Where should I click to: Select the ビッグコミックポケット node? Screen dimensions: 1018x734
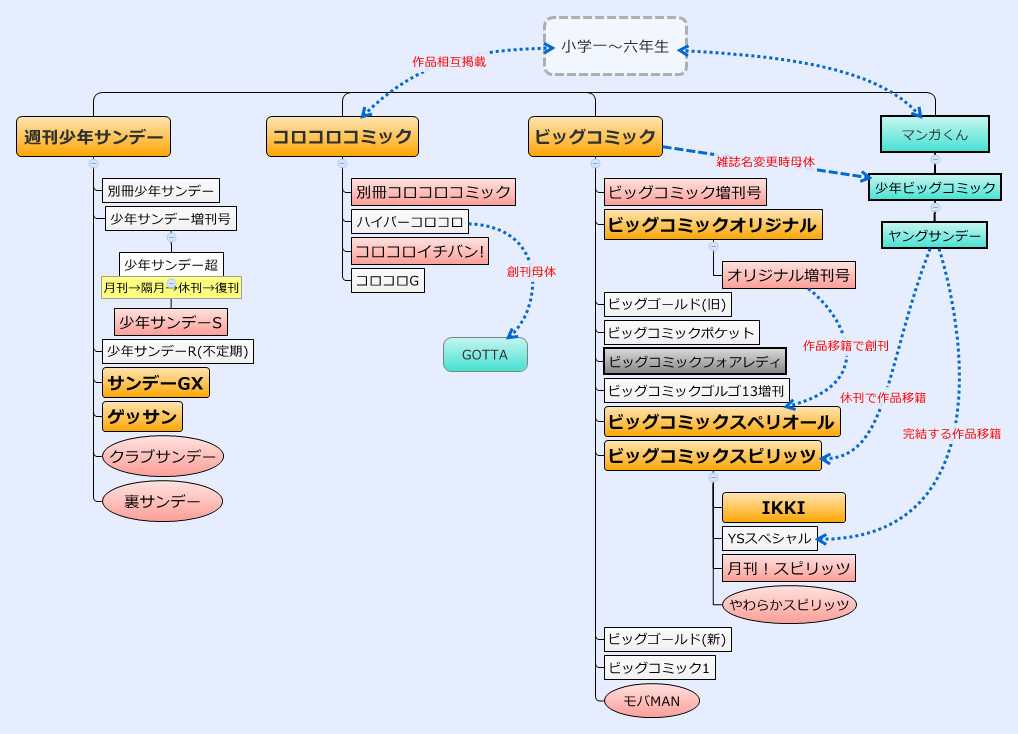(682, 333)
